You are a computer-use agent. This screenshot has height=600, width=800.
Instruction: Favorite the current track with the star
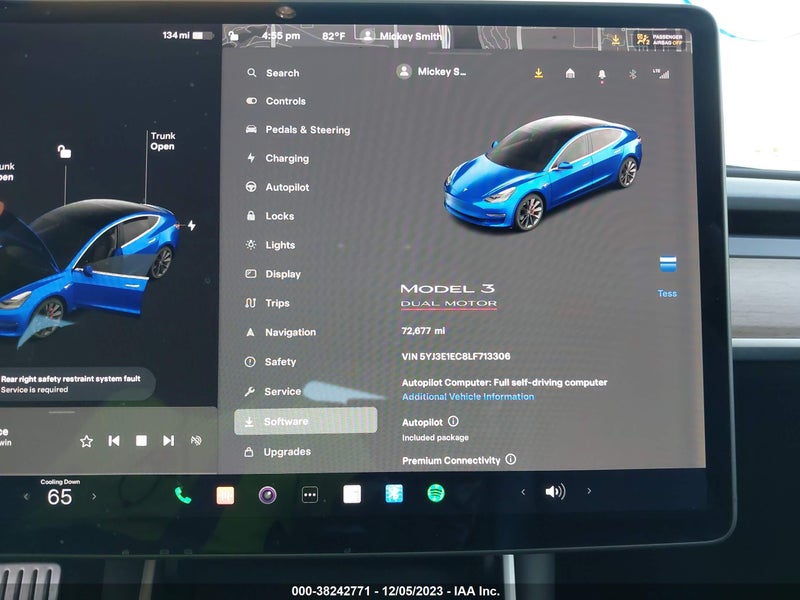coord(86,441)
